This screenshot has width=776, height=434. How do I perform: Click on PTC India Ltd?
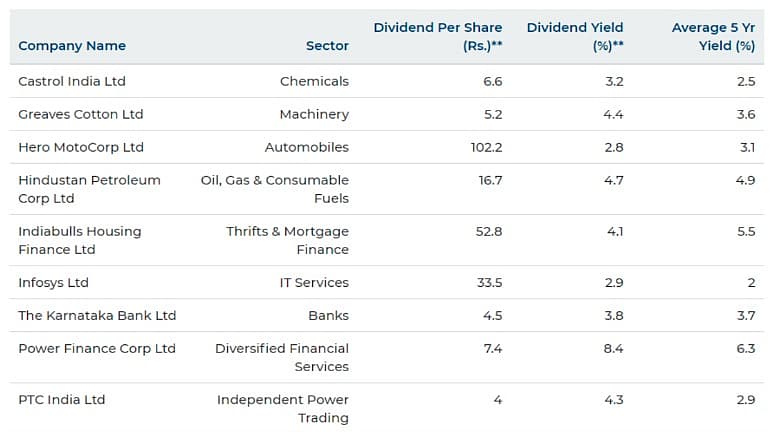[62, 399]
